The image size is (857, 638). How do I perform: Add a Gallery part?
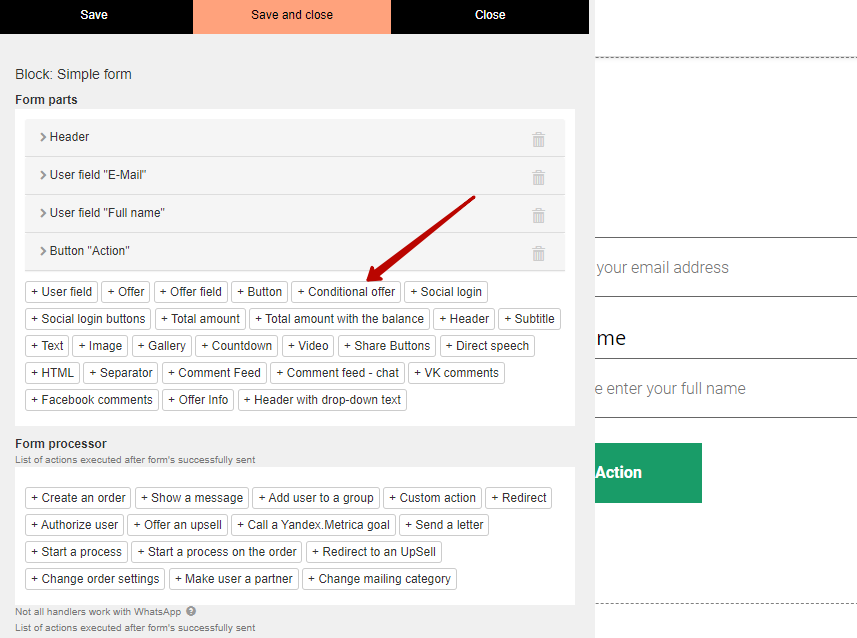(x=162, y=346)
